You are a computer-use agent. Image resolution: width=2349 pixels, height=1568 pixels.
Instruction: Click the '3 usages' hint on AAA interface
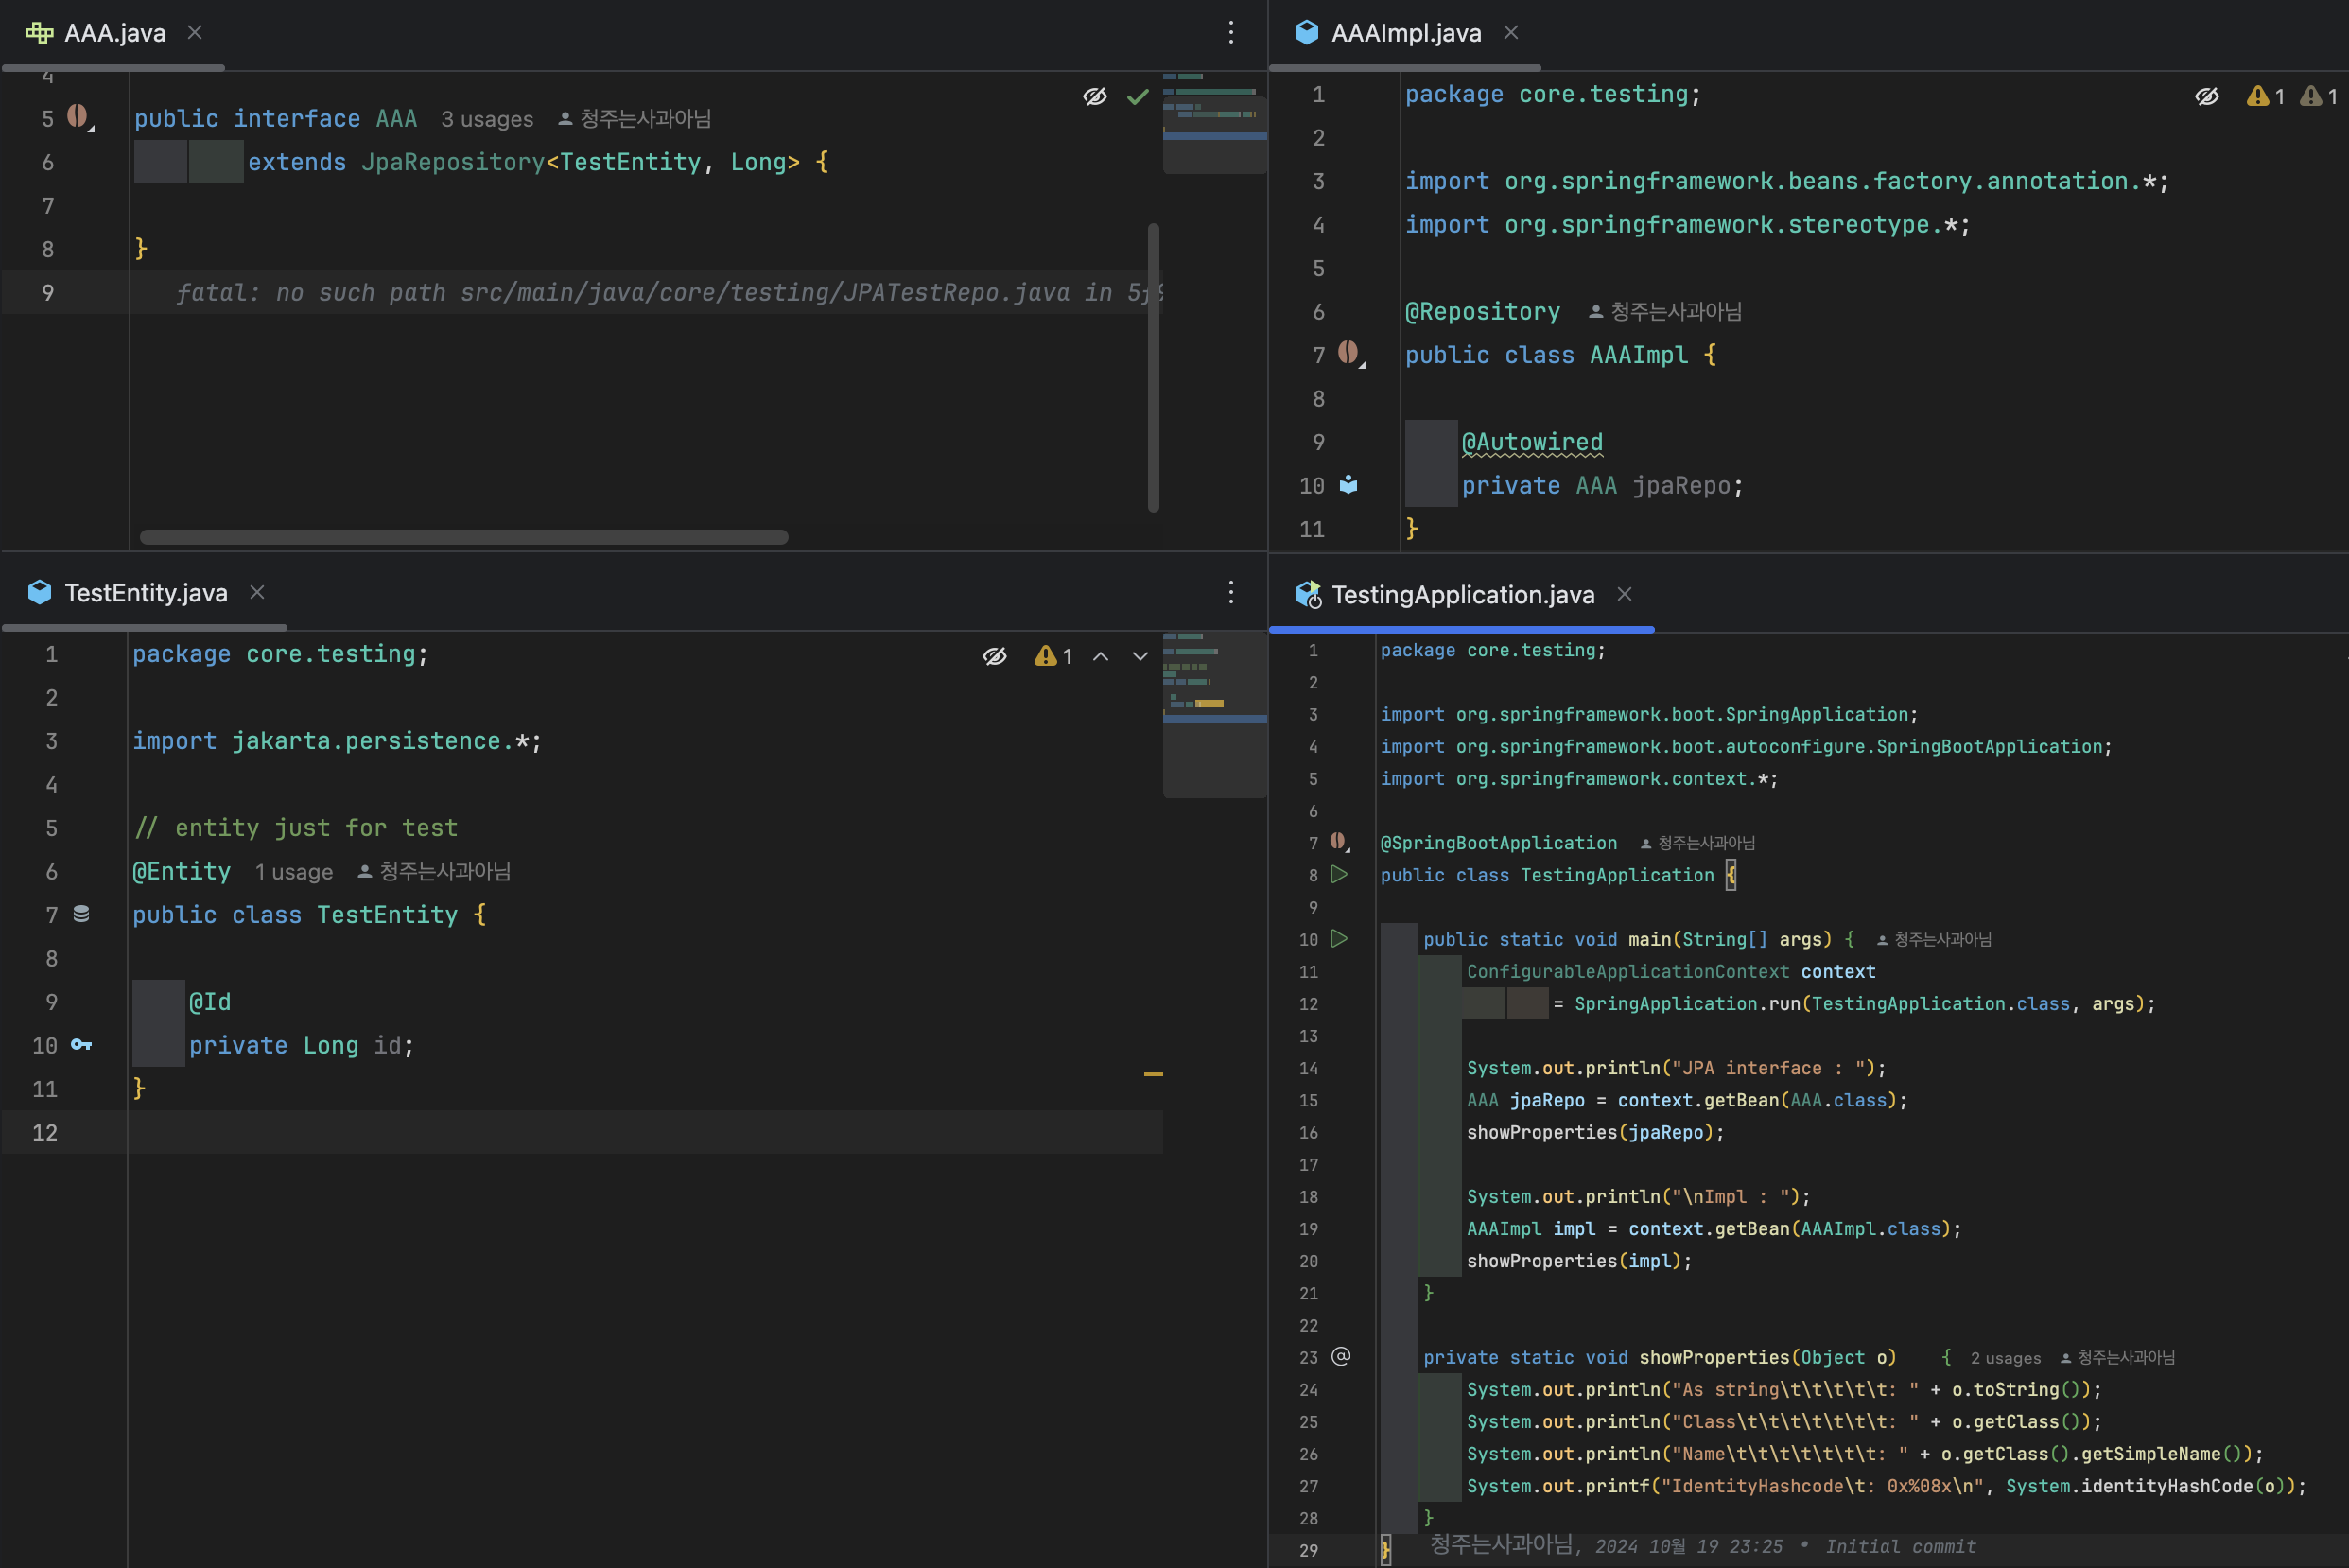coord(487,119)
